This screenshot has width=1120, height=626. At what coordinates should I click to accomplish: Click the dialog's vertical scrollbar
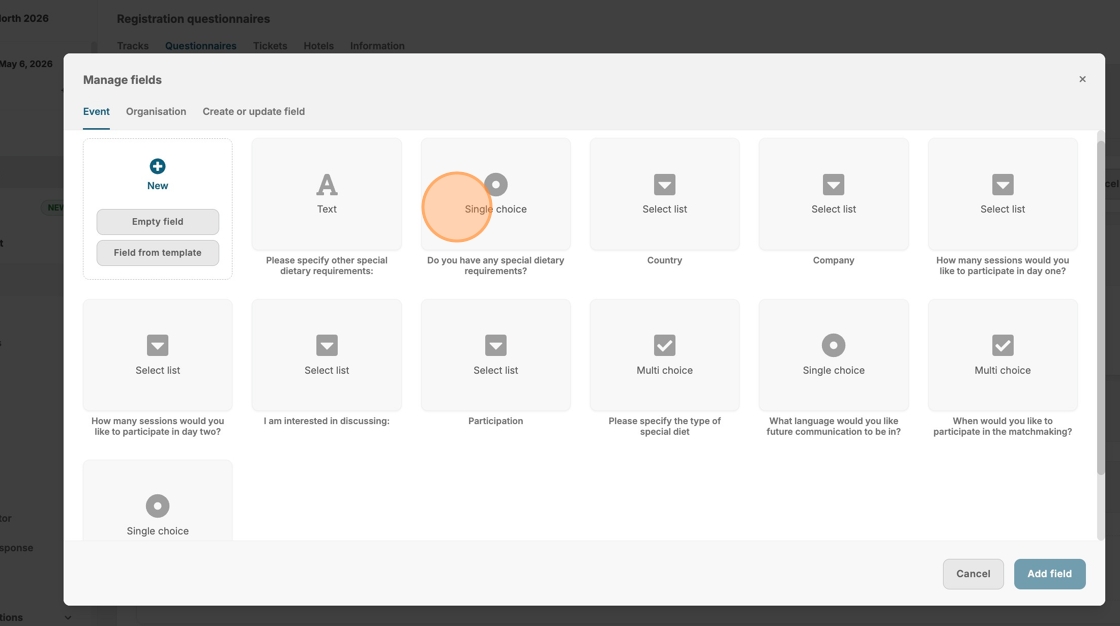tap(1101, 307)
